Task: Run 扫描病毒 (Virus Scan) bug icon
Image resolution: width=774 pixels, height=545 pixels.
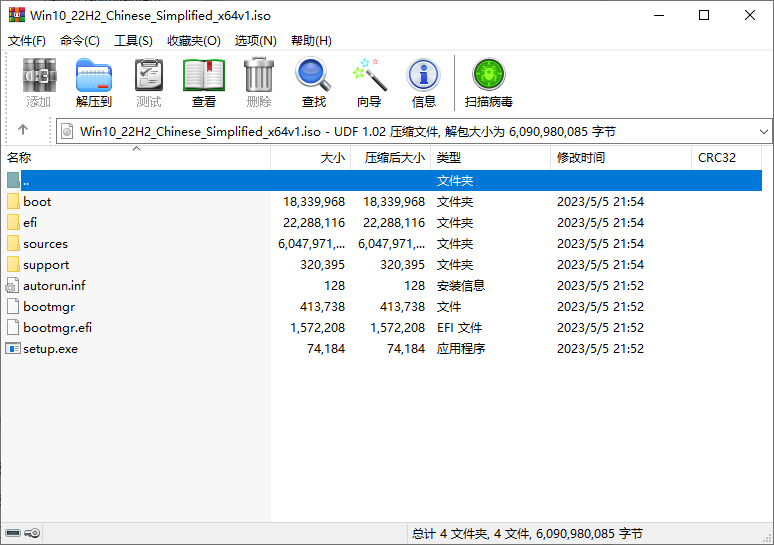Action: tap(489, 75)
